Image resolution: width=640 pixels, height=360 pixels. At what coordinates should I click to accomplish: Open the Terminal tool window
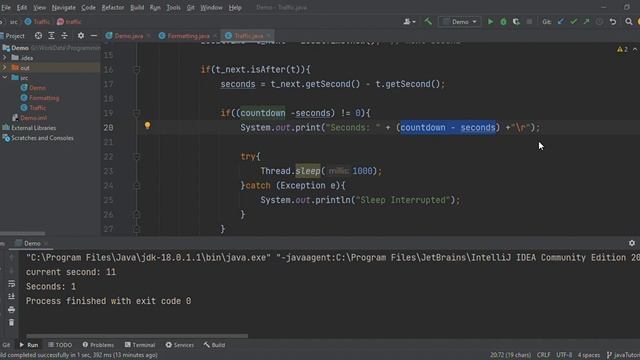click(140, 345)
